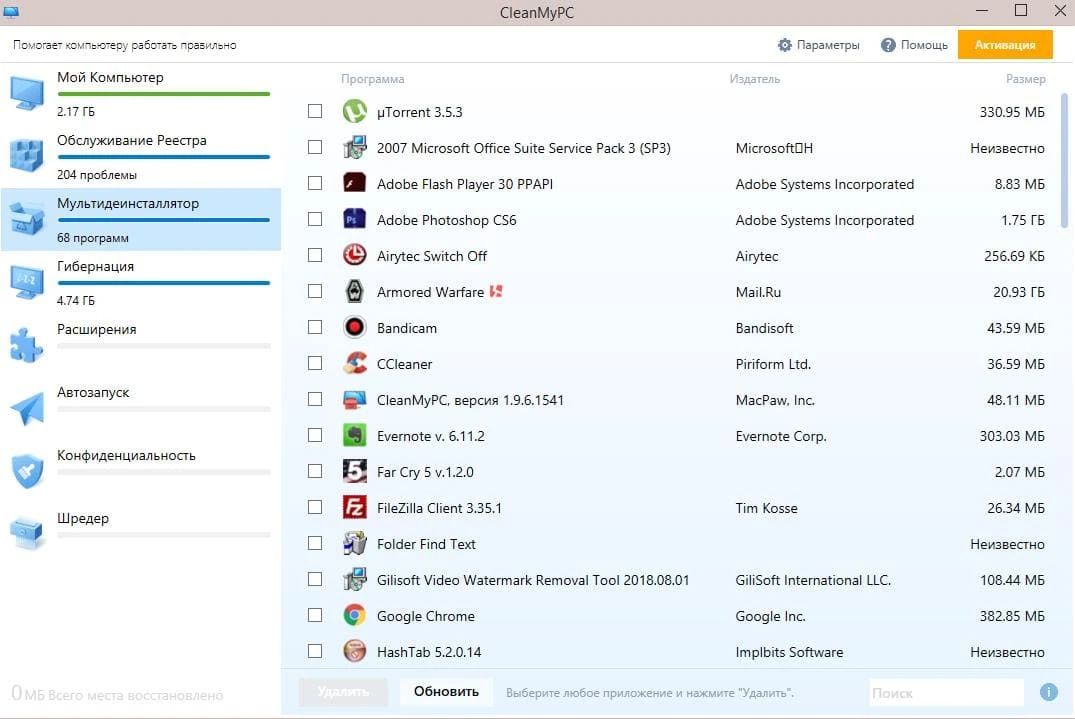The image size is (1075, 719).
Task: Select the Airytec Switch Off program name
Action: click(432, 256)
